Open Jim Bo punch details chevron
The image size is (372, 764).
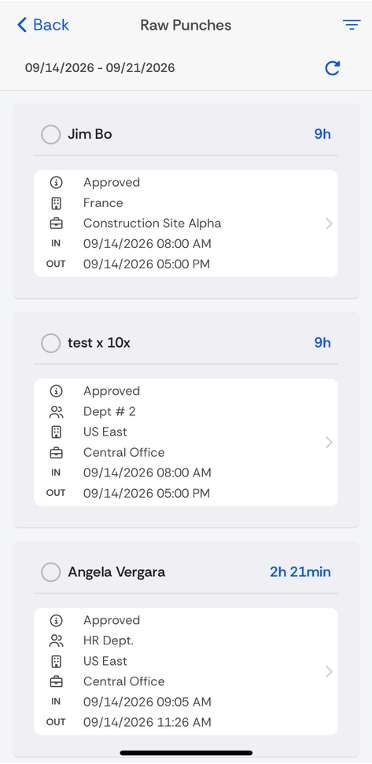329,224
